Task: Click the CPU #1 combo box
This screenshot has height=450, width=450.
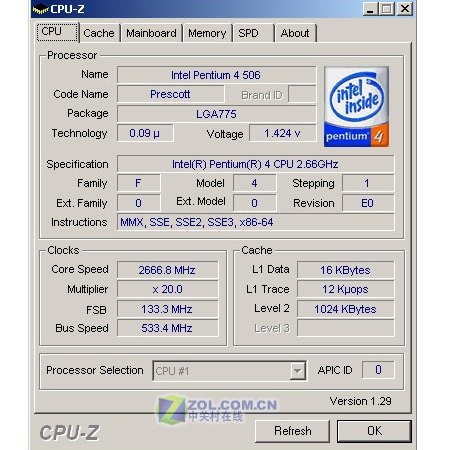Action: (x=229, y=371)
